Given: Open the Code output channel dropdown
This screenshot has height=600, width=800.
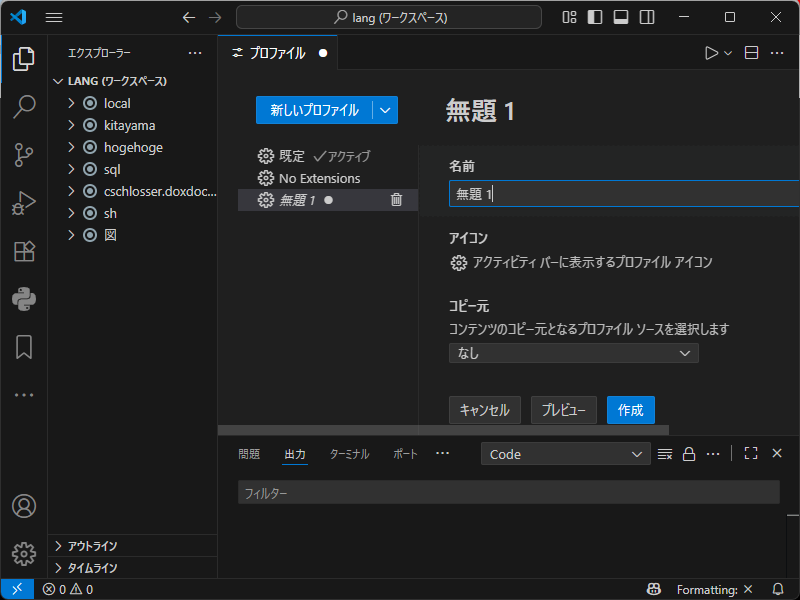Looking at the screenshot, I should click(566, 454).
